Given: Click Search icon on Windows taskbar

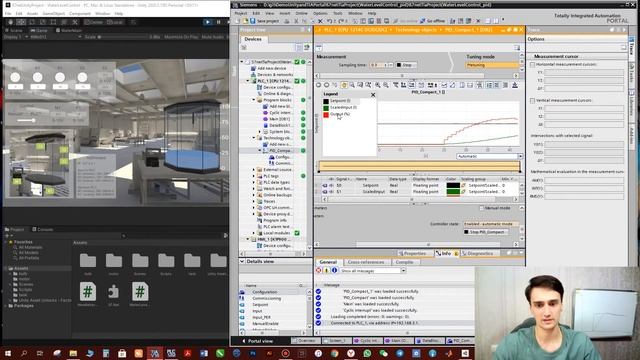Looking at the screenshot, I should [x=24, y=353].
